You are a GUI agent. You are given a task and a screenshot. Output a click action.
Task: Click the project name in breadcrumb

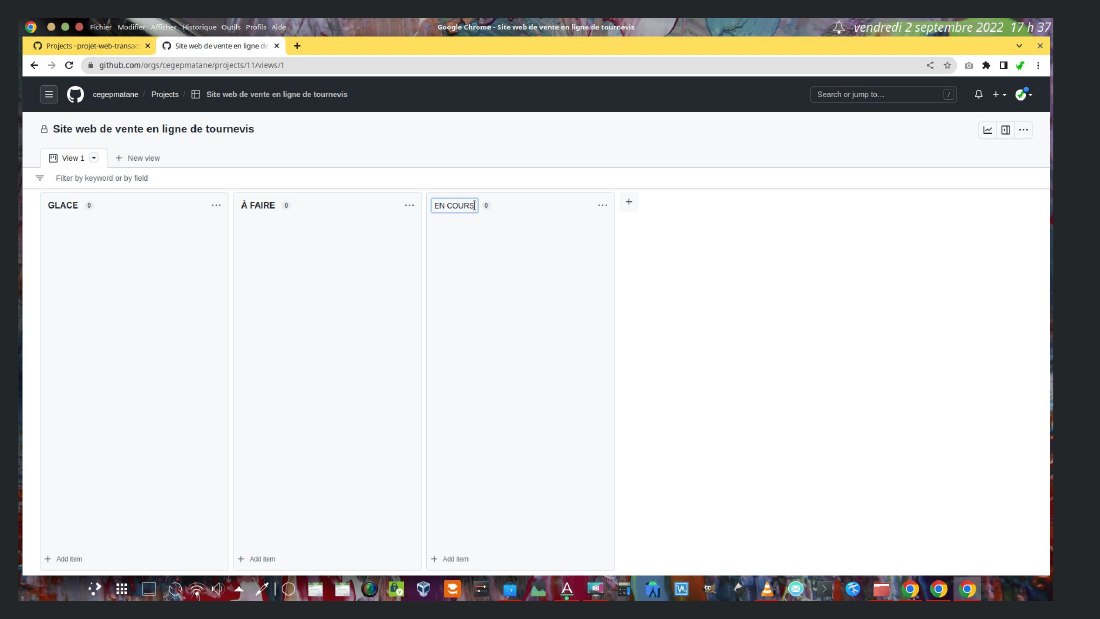coord(276,94)
